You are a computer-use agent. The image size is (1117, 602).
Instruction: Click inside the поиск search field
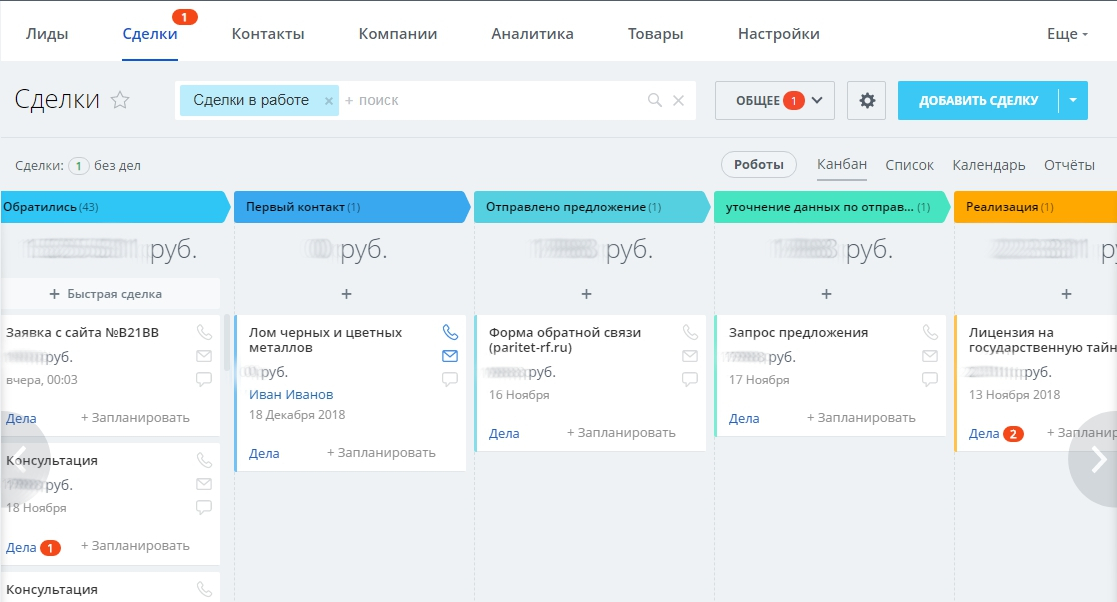(492, 100)
